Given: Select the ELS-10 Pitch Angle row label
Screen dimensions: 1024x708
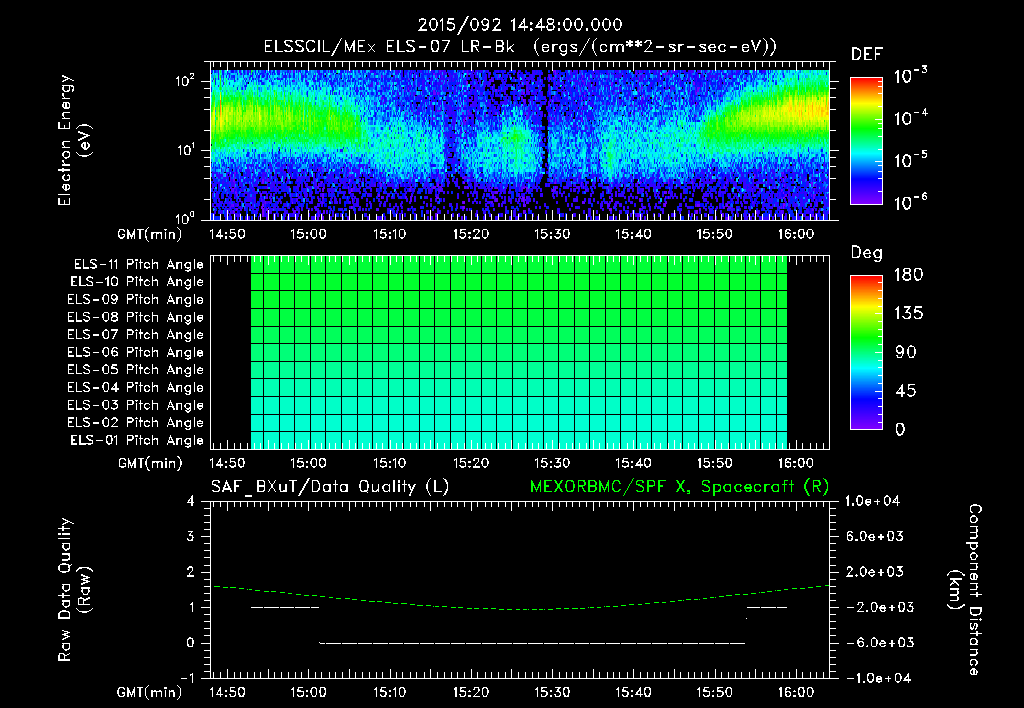Looking at the screenshot, I should pyautogui.click(x=137, y=282).
